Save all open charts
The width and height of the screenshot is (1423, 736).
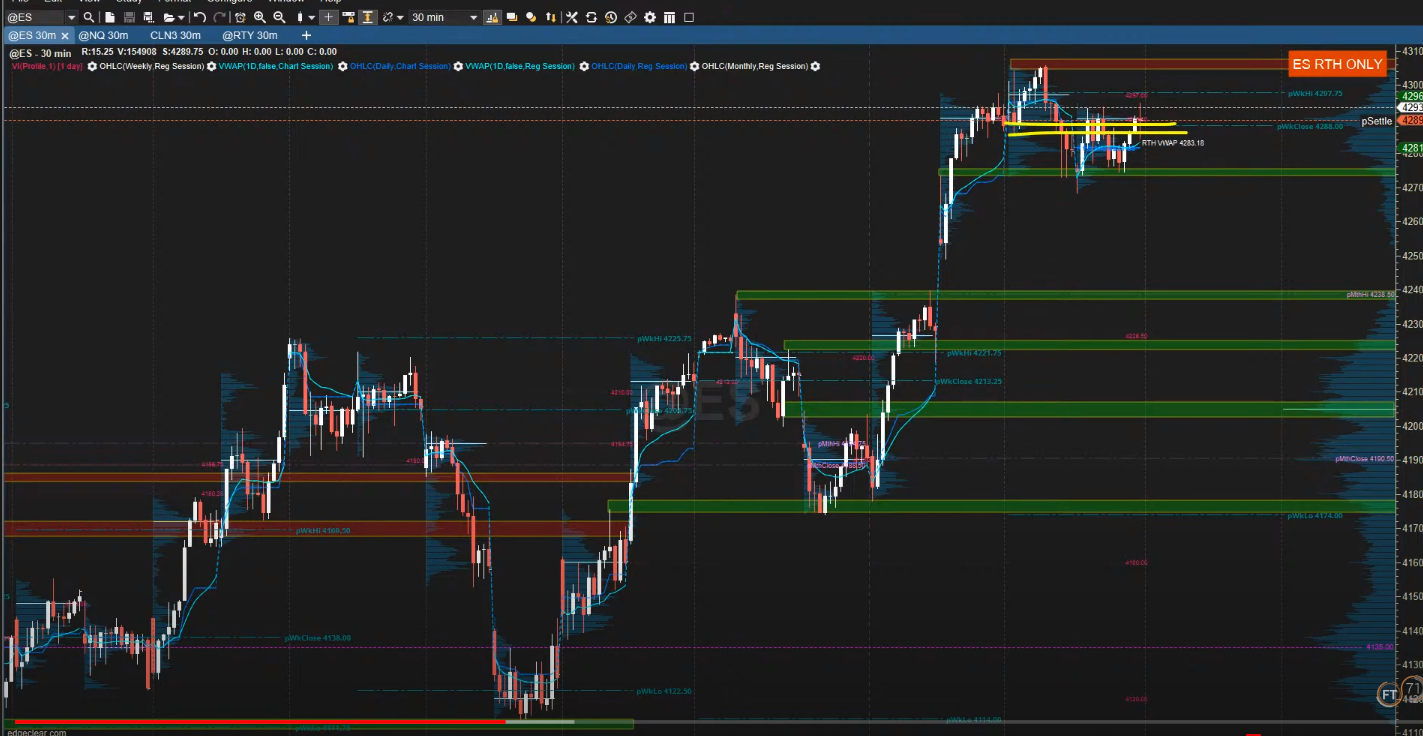tap(148, 17)
